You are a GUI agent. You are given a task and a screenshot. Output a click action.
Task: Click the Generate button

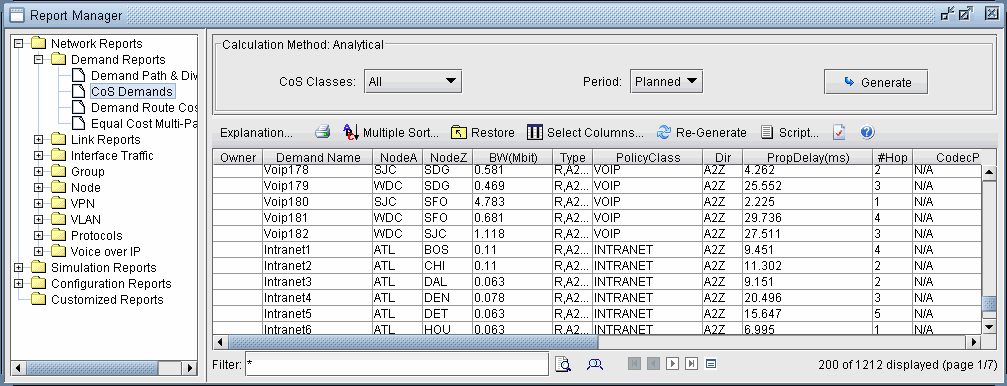pyautogui.click(x=876, y=82)
